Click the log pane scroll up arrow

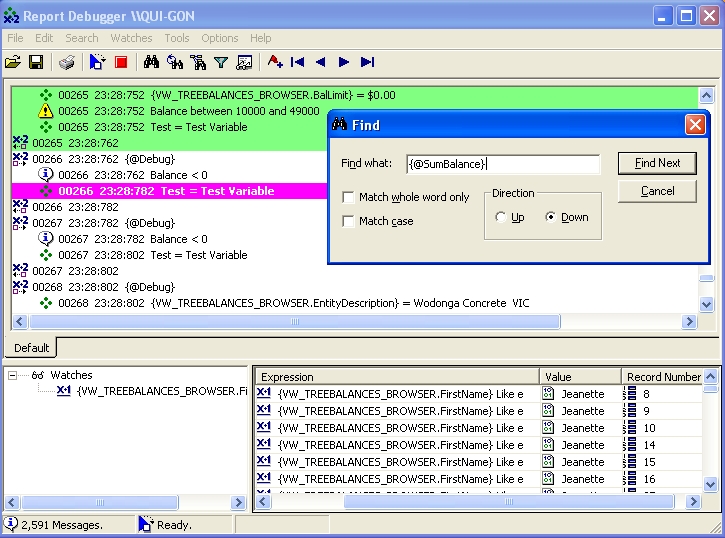click(707, 95)
